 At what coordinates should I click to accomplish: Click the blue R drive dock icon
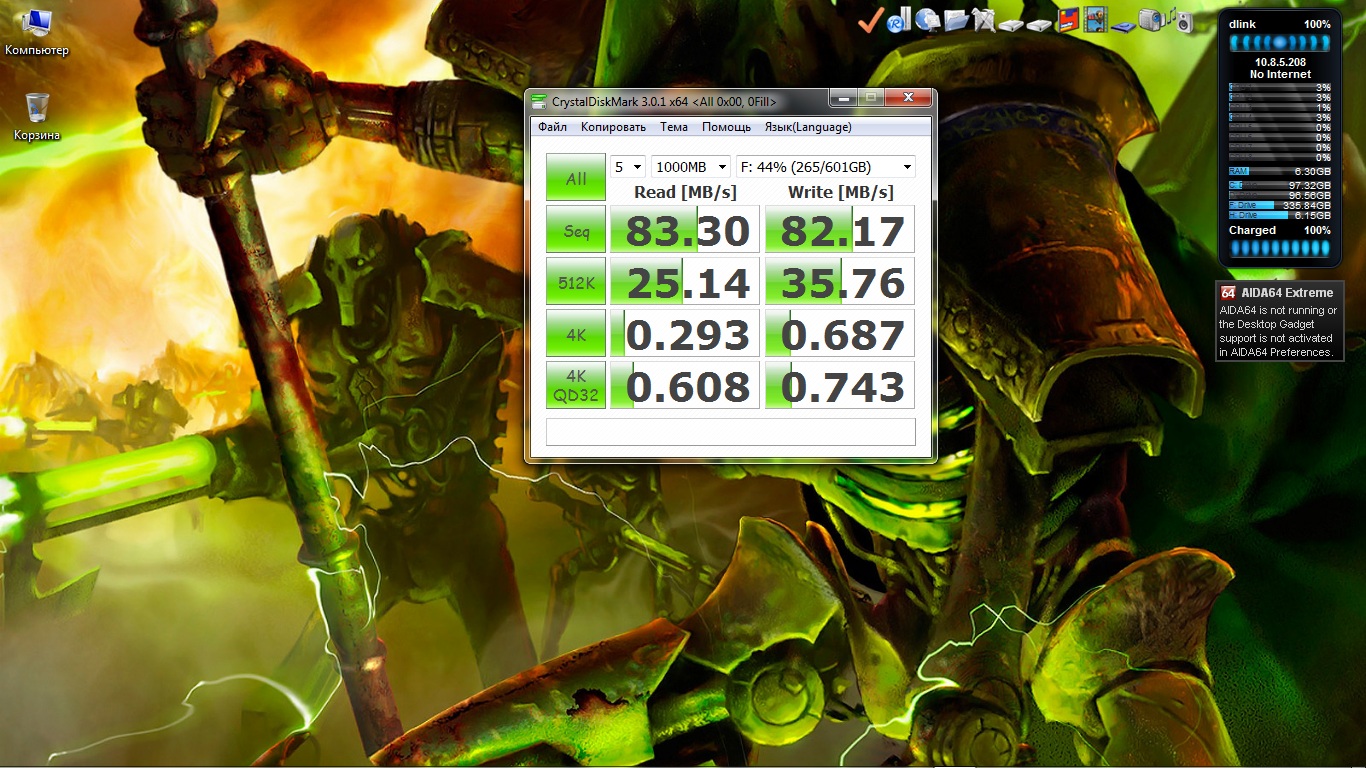pyautogui.click(x=898, y=19)
